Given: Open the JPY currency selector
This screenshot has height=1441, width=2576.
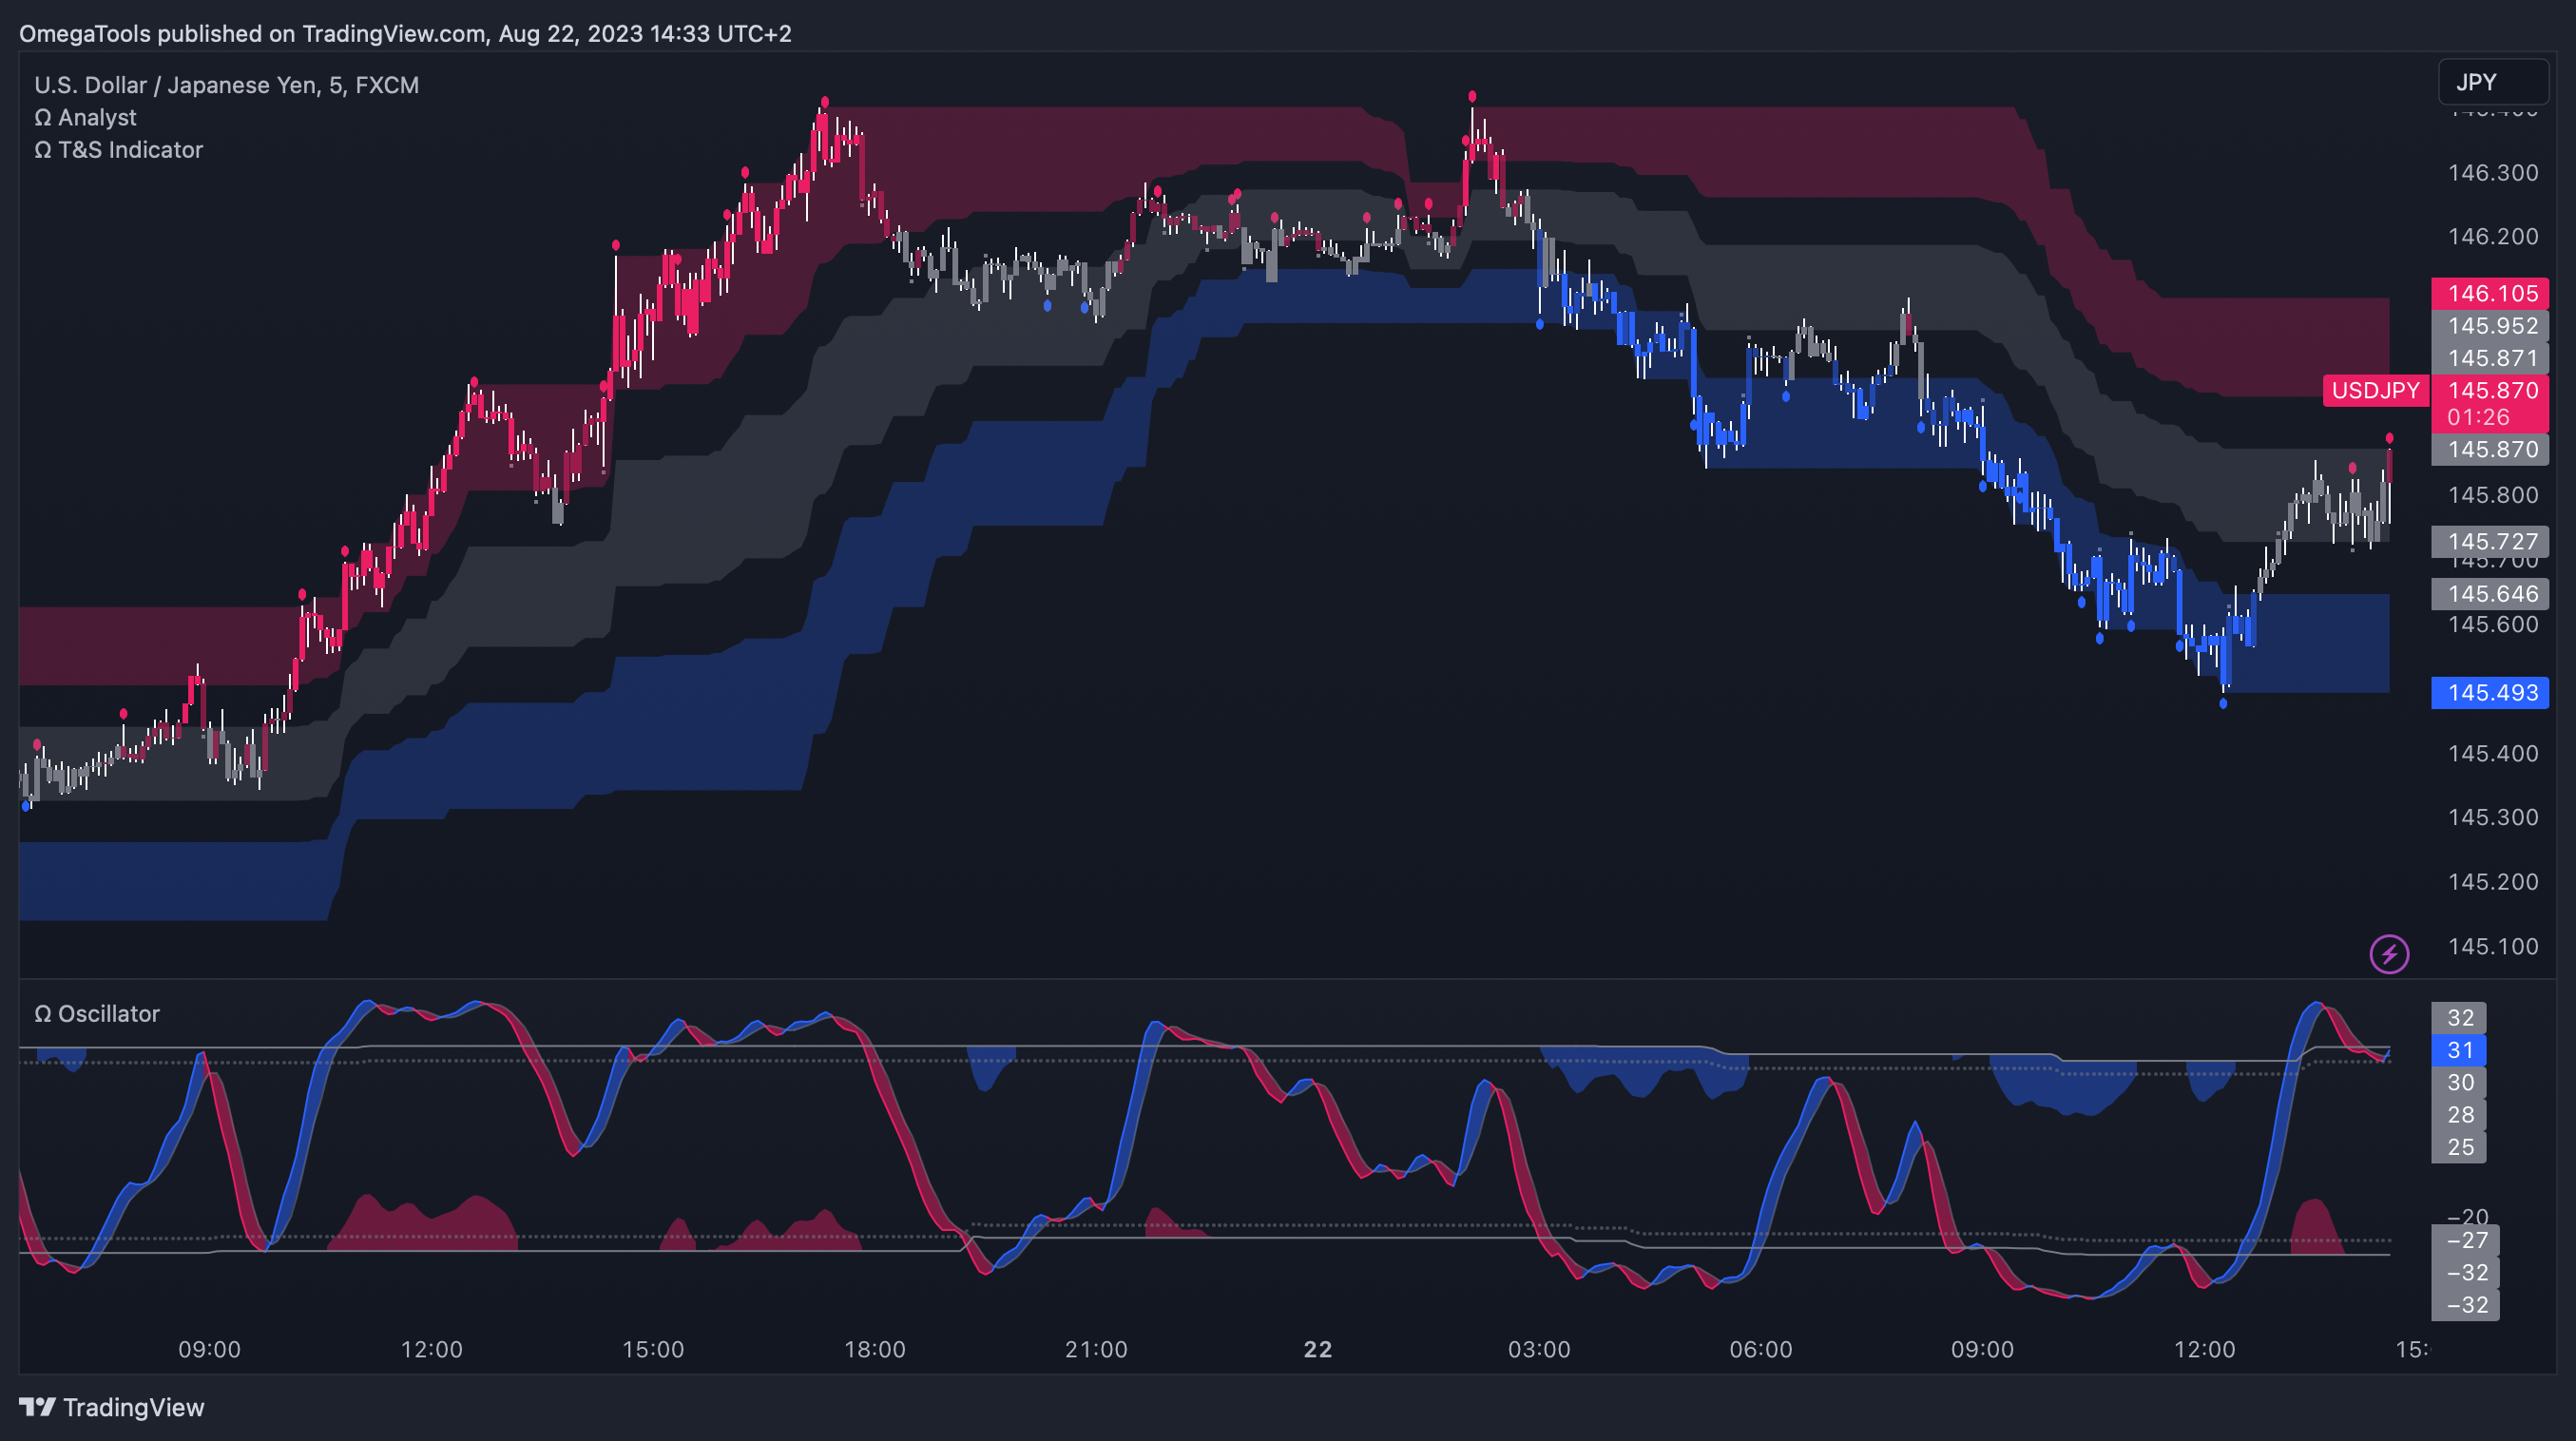Looking at the screenshot, I should point(2493,82).
